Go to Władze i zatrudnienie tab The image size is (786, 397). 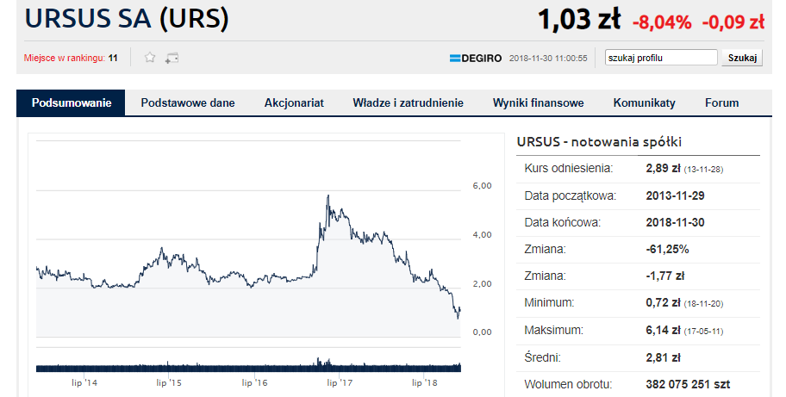click(x=408, y=103)
